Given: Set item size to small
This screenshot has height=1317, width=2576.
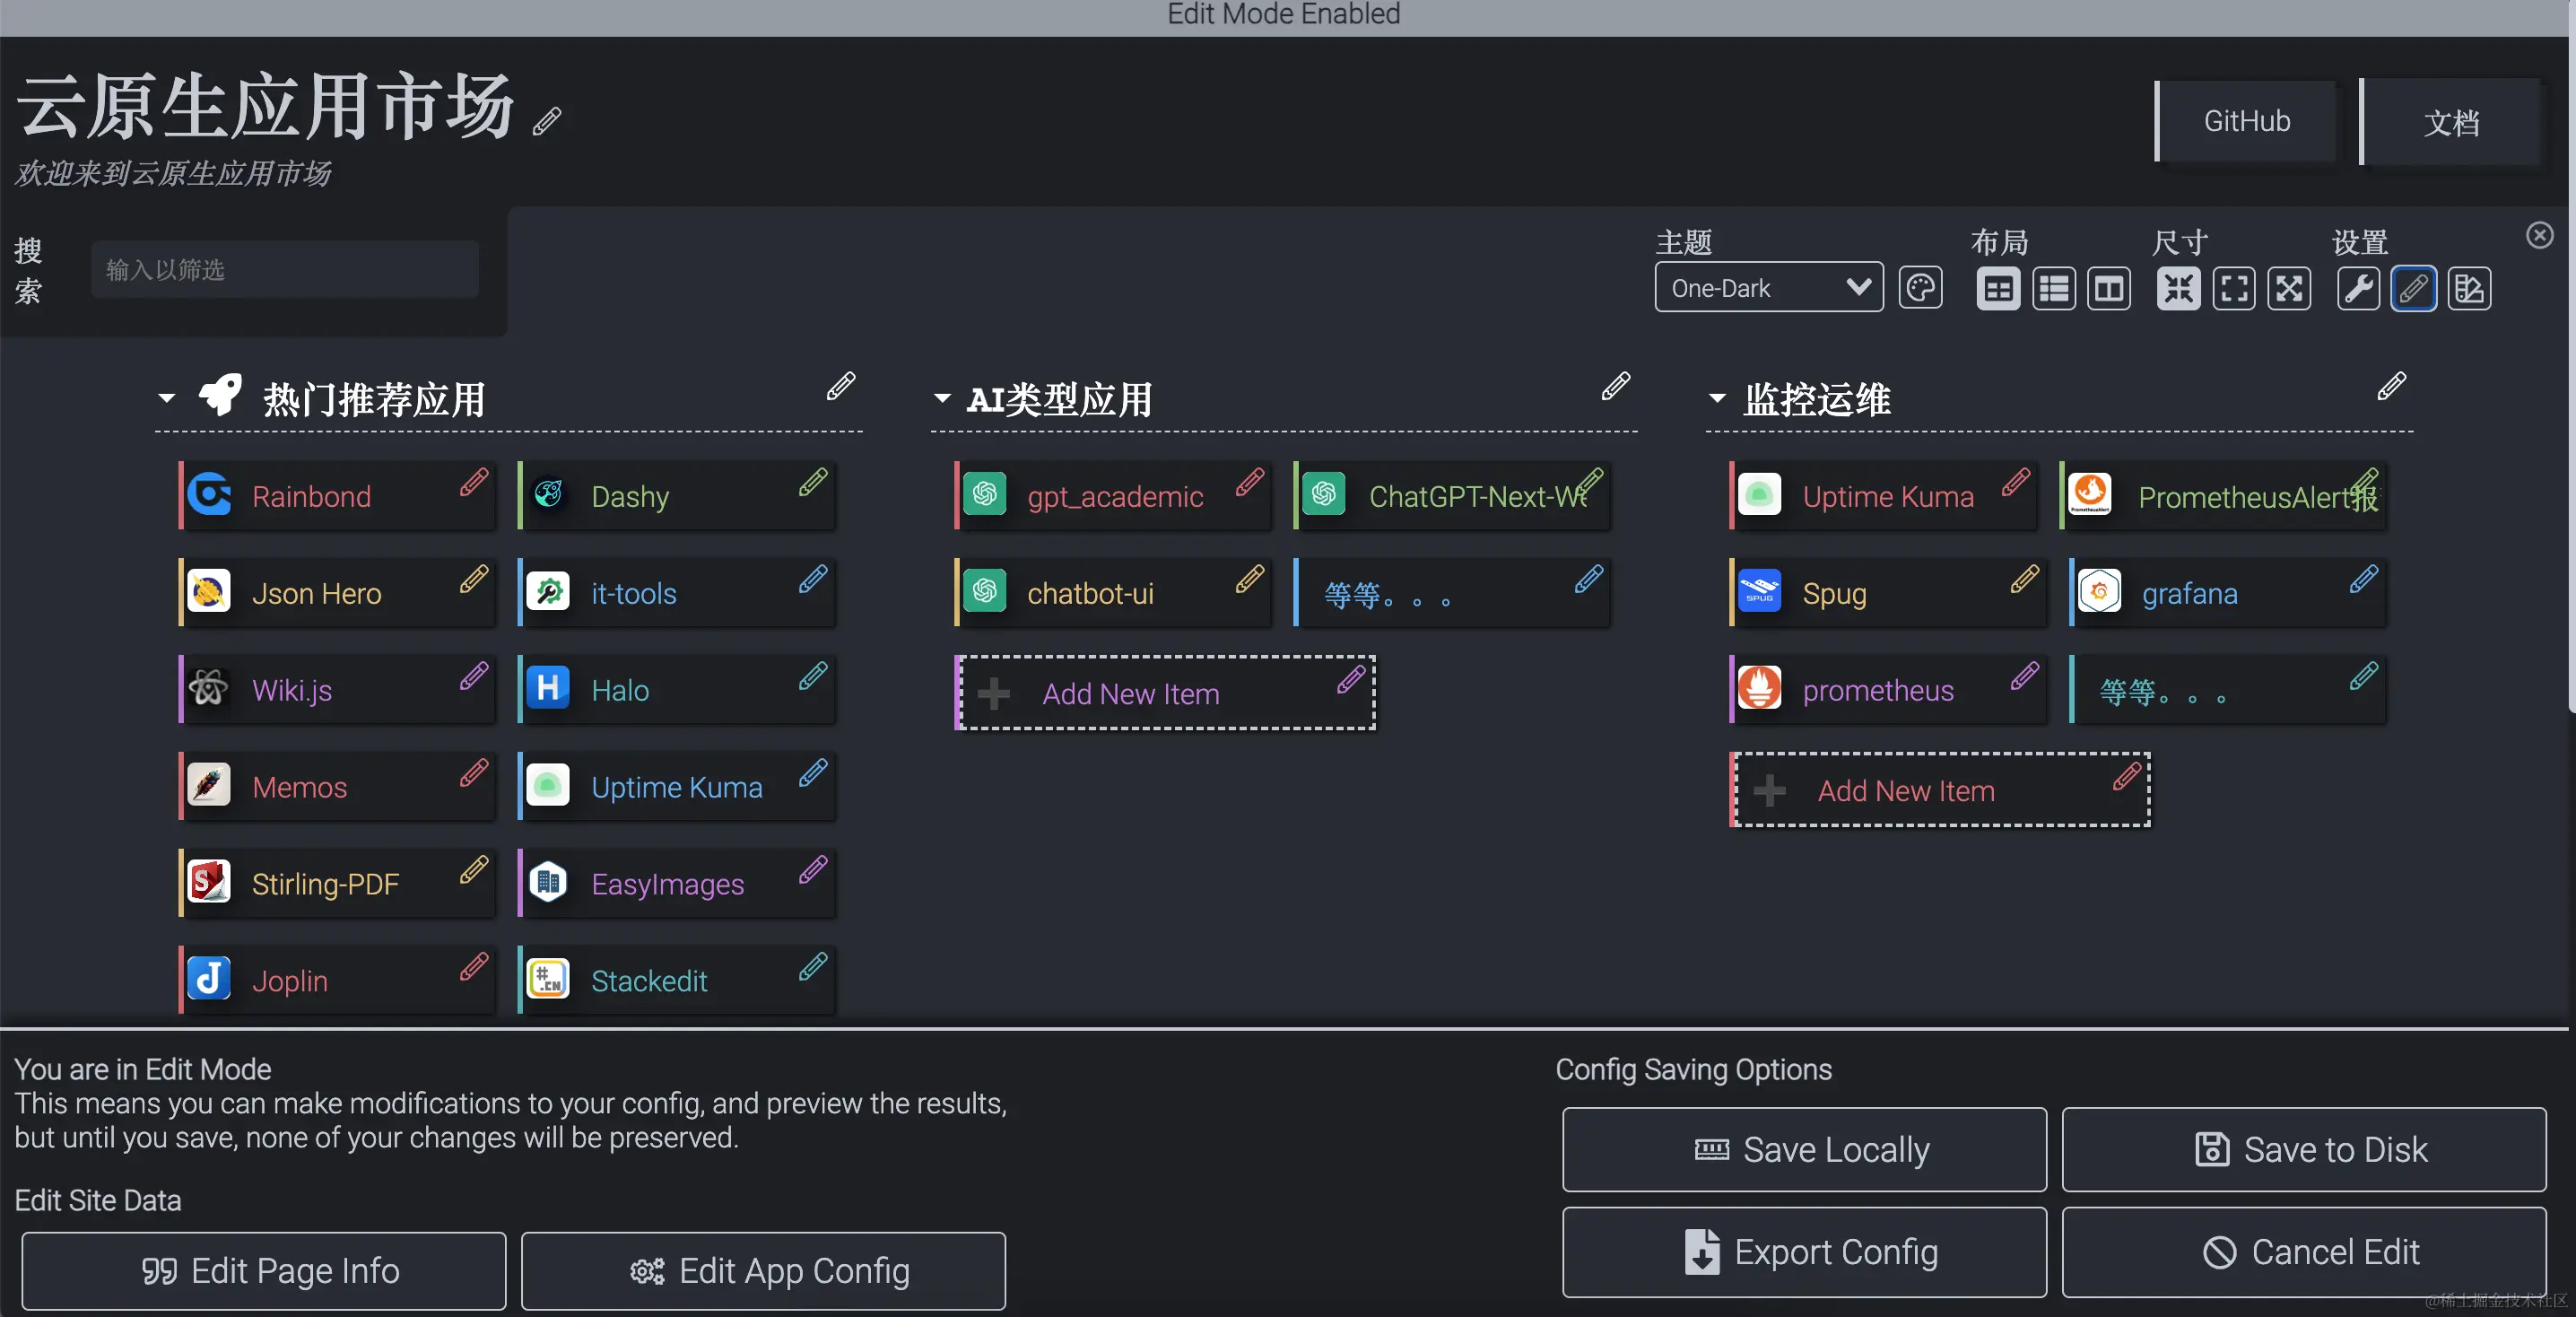Looking at the screenshot, I should [x=2179, y=289].
